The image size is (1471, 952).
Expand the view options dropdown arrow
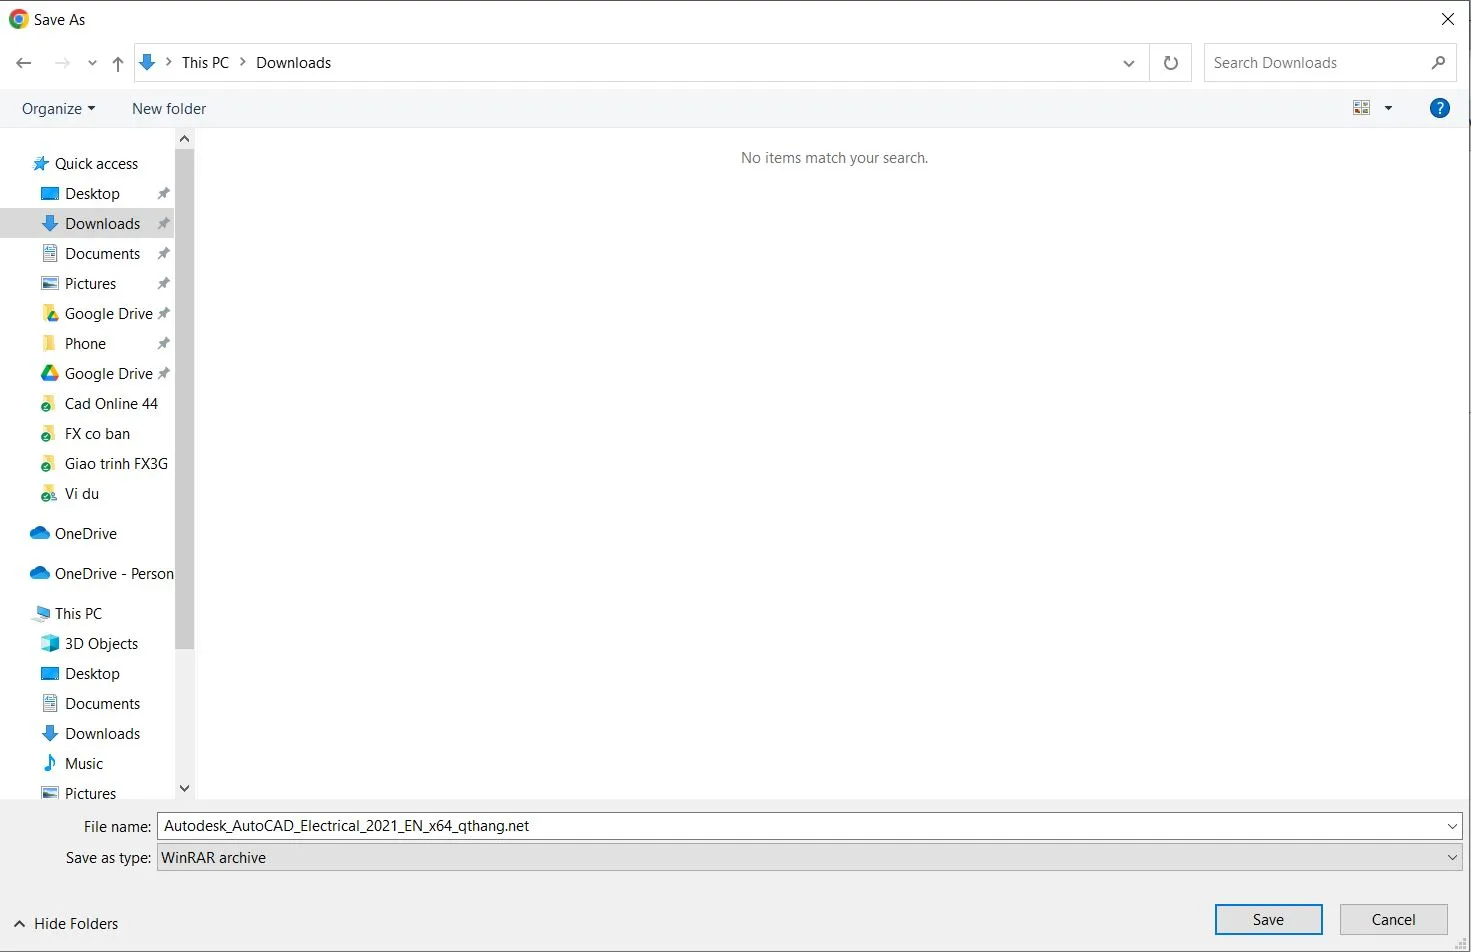pyautogui.click(x=1388, y=108)
